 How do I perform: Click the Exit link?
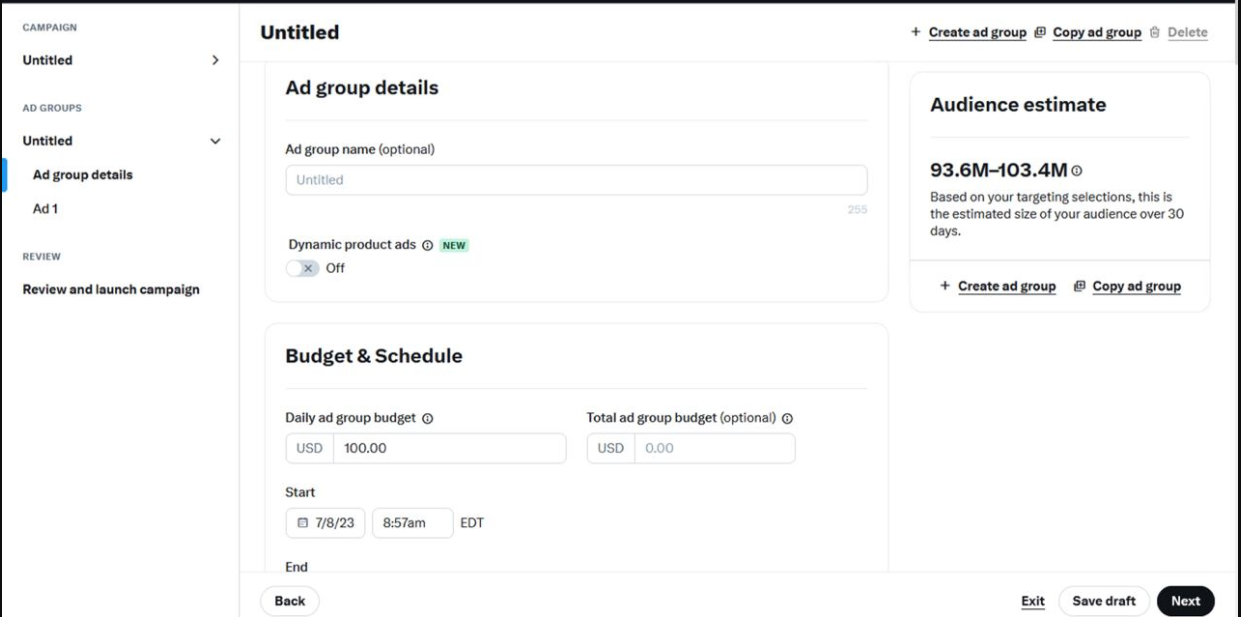1033,601
